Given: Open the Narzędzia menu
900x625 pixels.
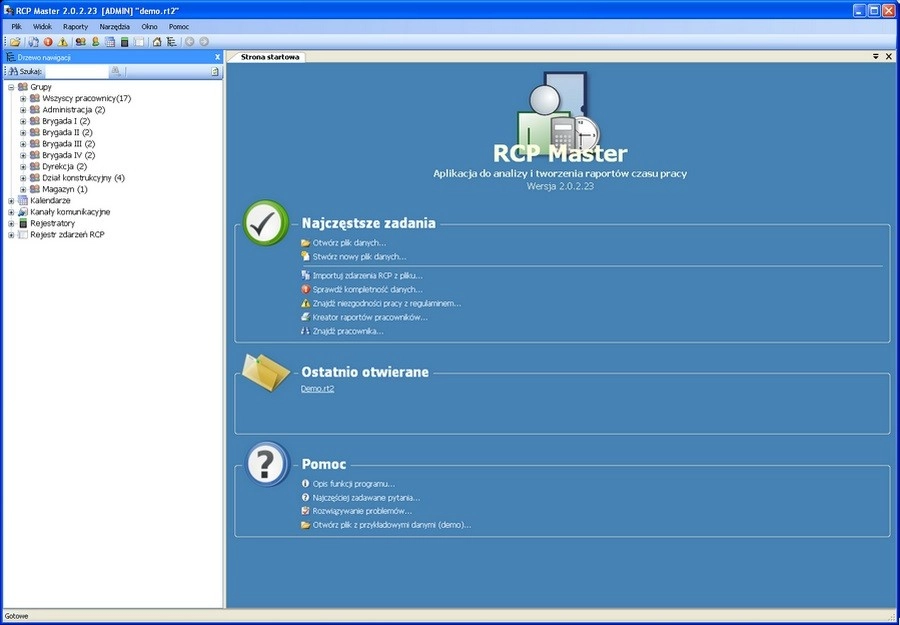Looking at the screenshot, I should pyautogui.click(x=115, y=26).
